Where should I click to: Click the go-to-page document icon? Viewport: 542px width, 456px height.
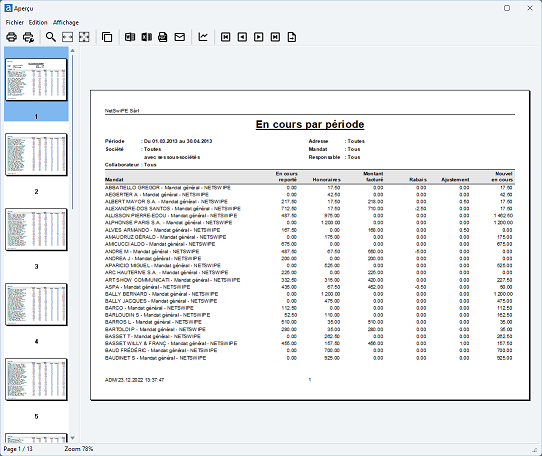click(292, 37)
